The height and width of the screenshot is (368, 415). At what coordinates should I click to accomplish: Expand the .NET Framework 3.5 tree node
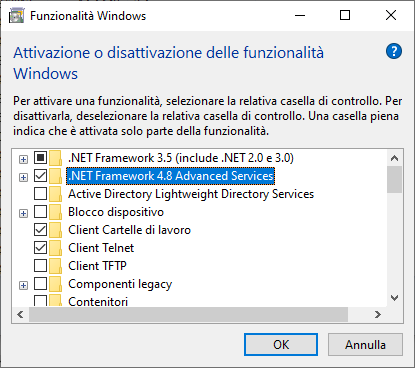tap(23, 159)
